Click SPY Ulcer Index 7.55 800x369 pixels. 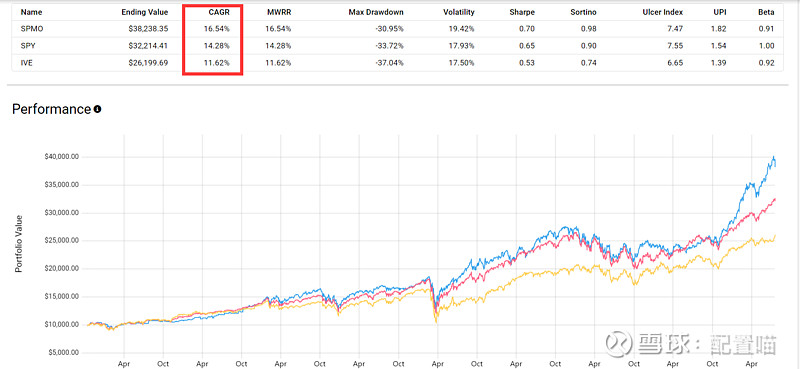(676, 46)
